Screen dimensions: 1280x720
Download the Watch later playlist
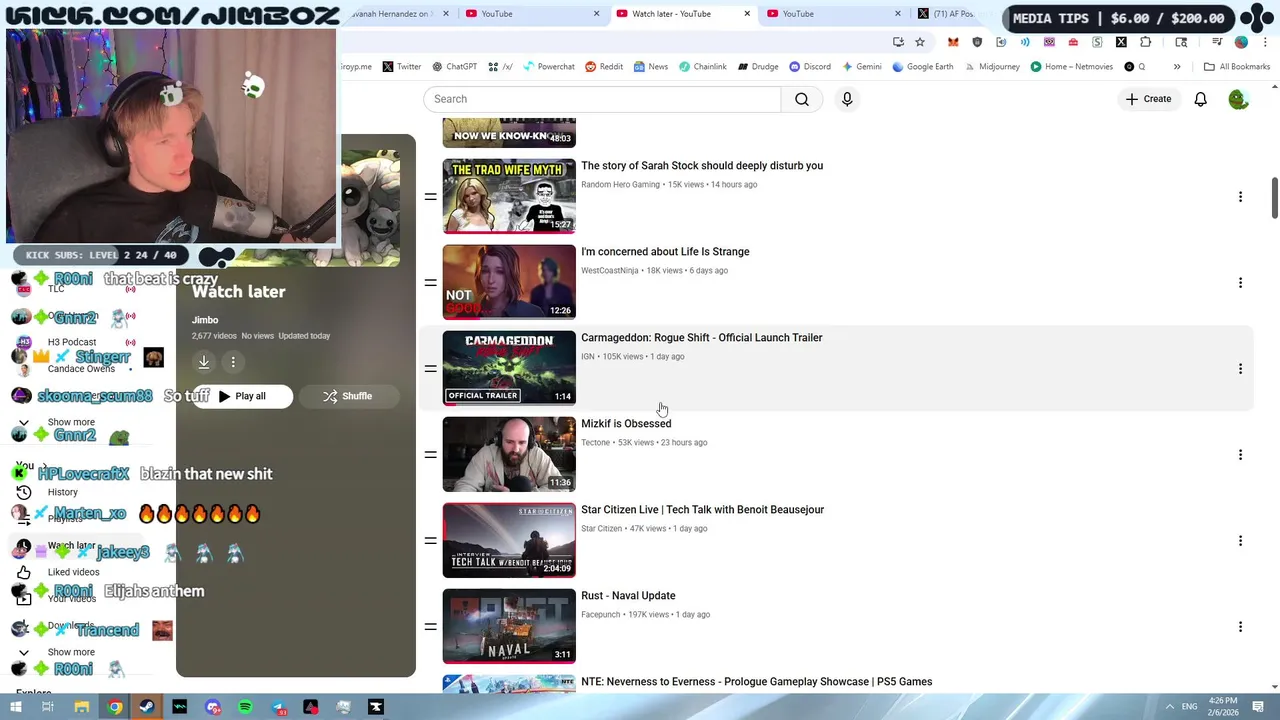click(204, 362)
